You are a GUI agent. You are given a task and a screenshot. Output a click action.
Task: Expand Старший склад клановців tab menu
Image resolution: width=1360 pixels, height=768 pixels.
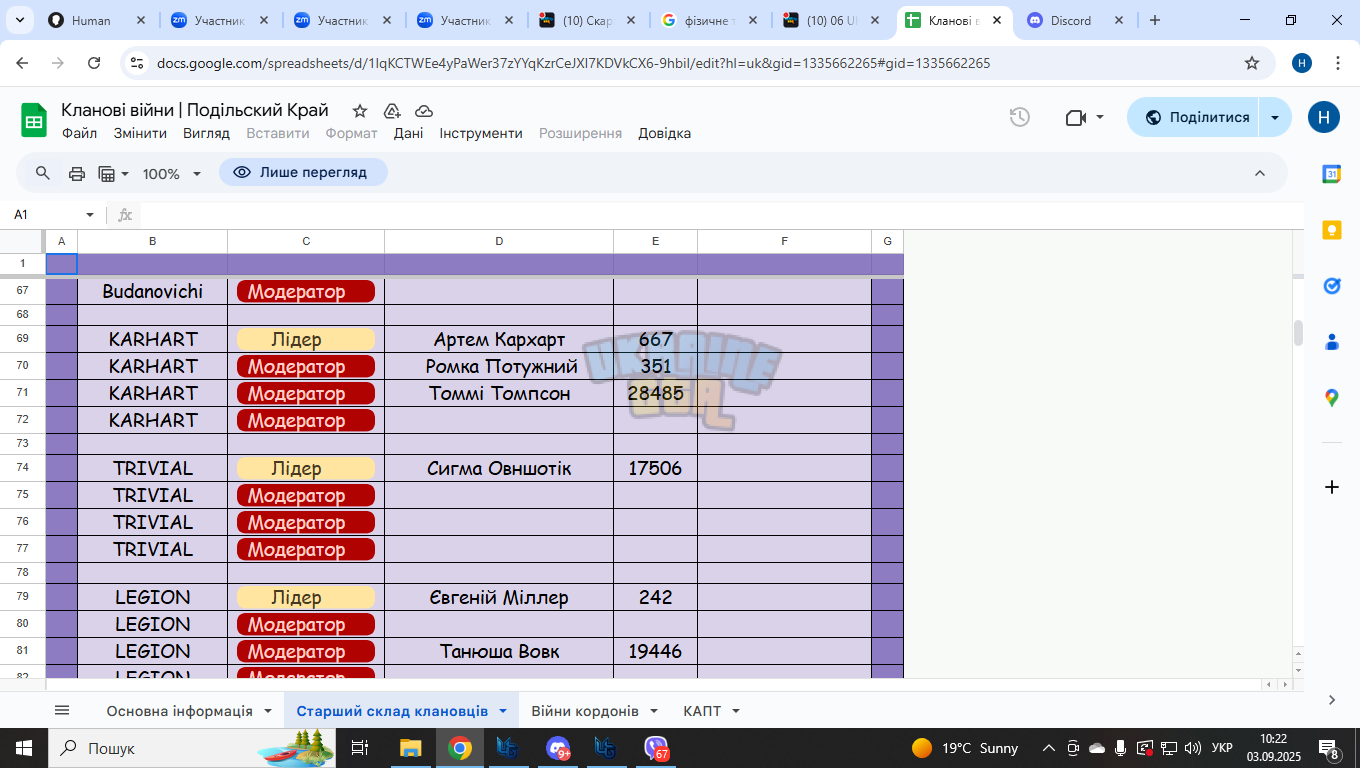[503, 711]
